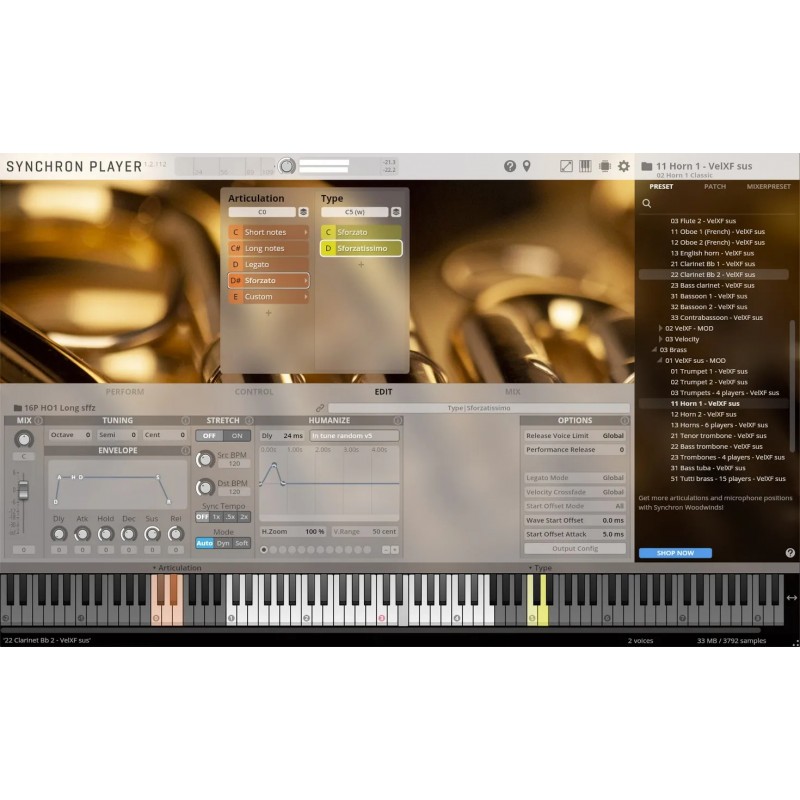Click the SHOP NOW button
Screen dimensions: 800x800
click(x=675, y=551)
